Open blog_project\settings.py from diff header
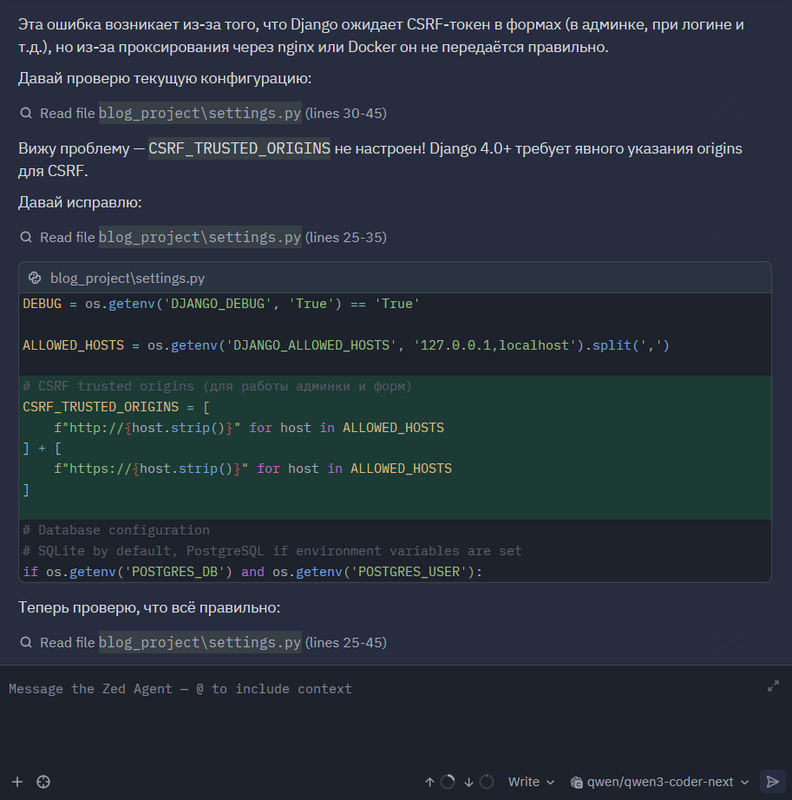The image size is (792, 800). (127, 278)
